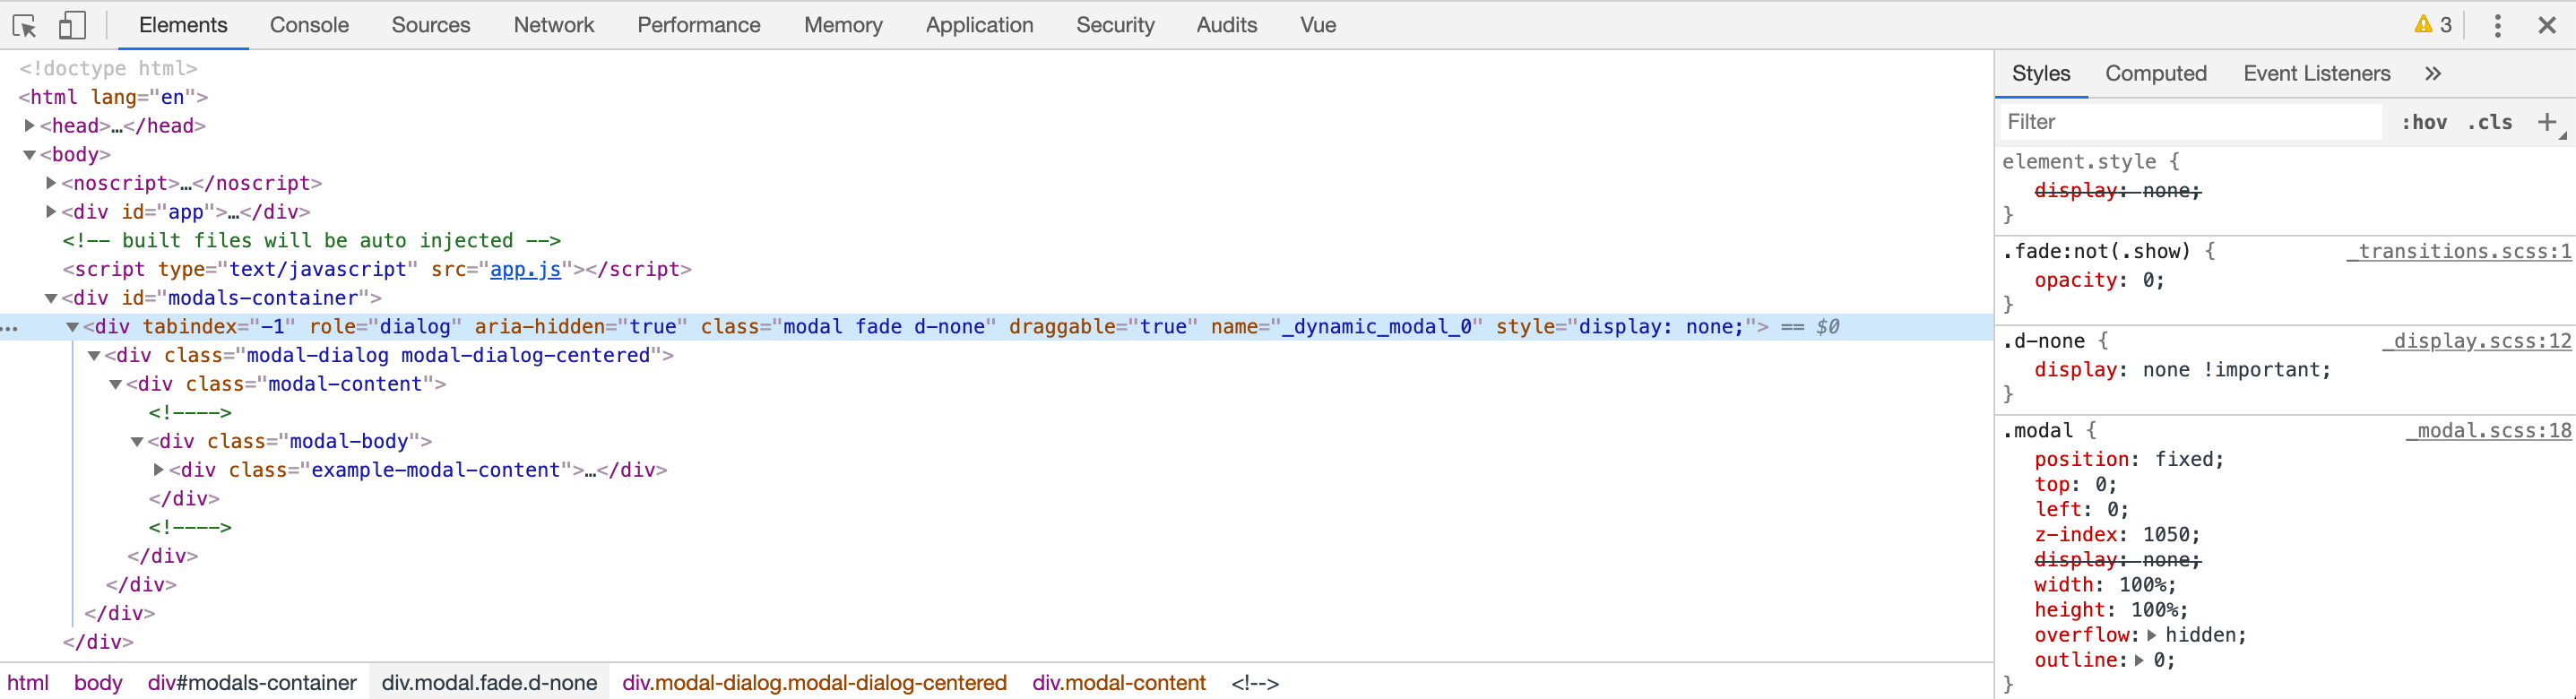Collapse the modal-body div node
This screenshot has height=699, width=2576.
(x=137, y=442)
